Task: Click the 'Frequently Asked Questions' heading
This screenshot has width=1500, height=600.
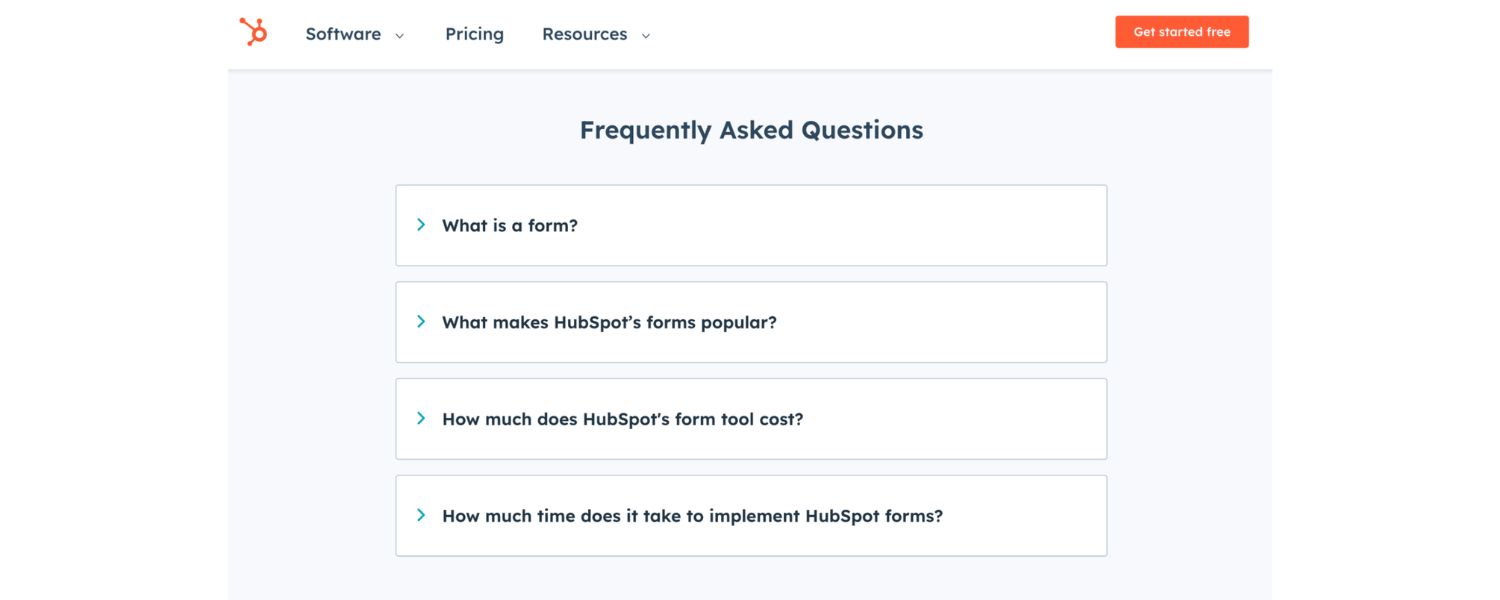Action: coord(751,129)
